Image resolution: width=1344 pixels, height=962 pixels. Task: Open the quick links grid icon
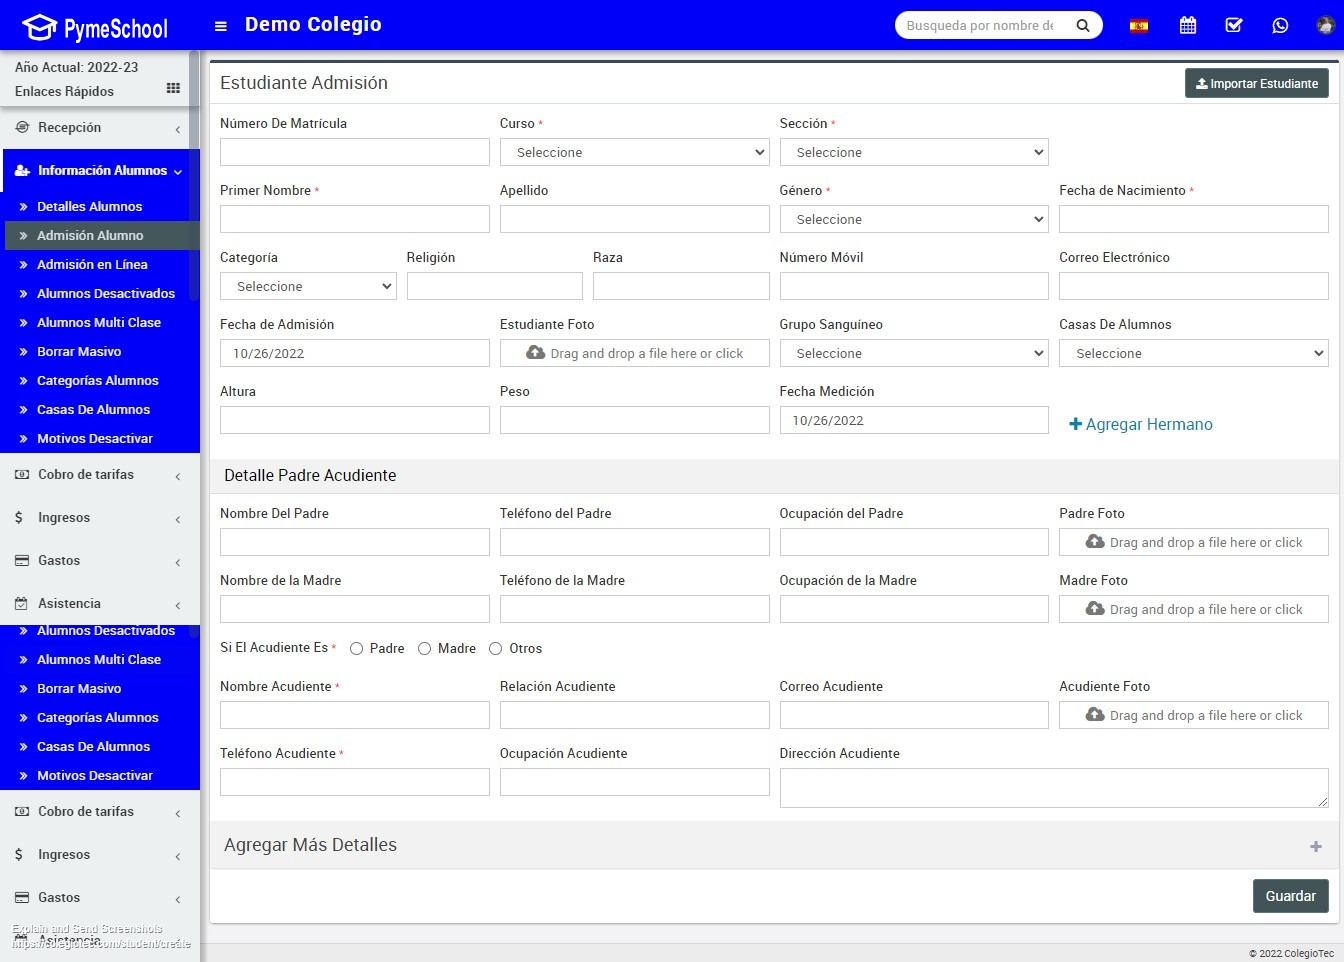(173, 89)
